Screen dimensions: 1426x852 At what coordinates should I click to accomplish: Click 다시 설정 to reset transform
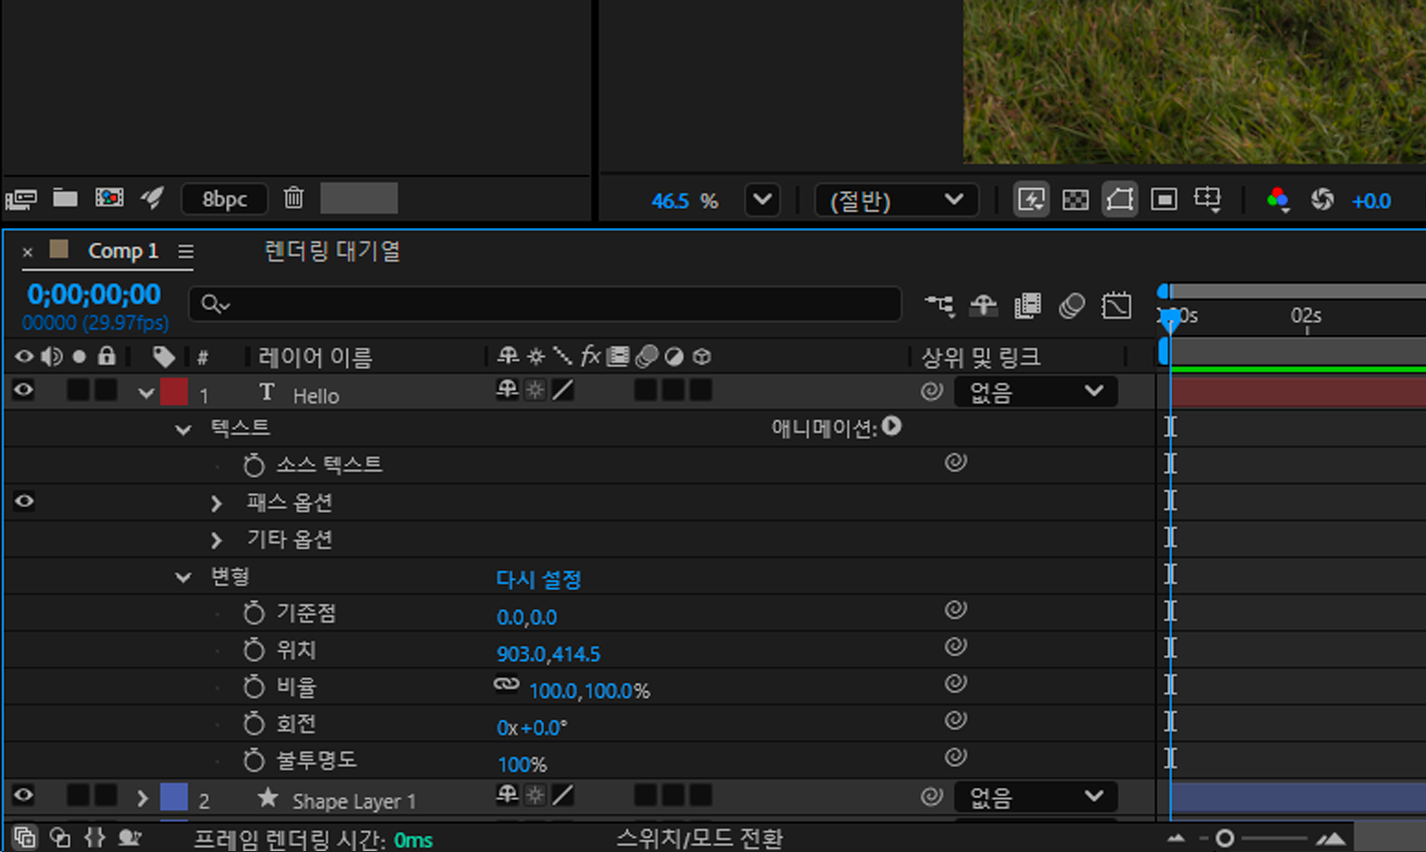[538, 579]
